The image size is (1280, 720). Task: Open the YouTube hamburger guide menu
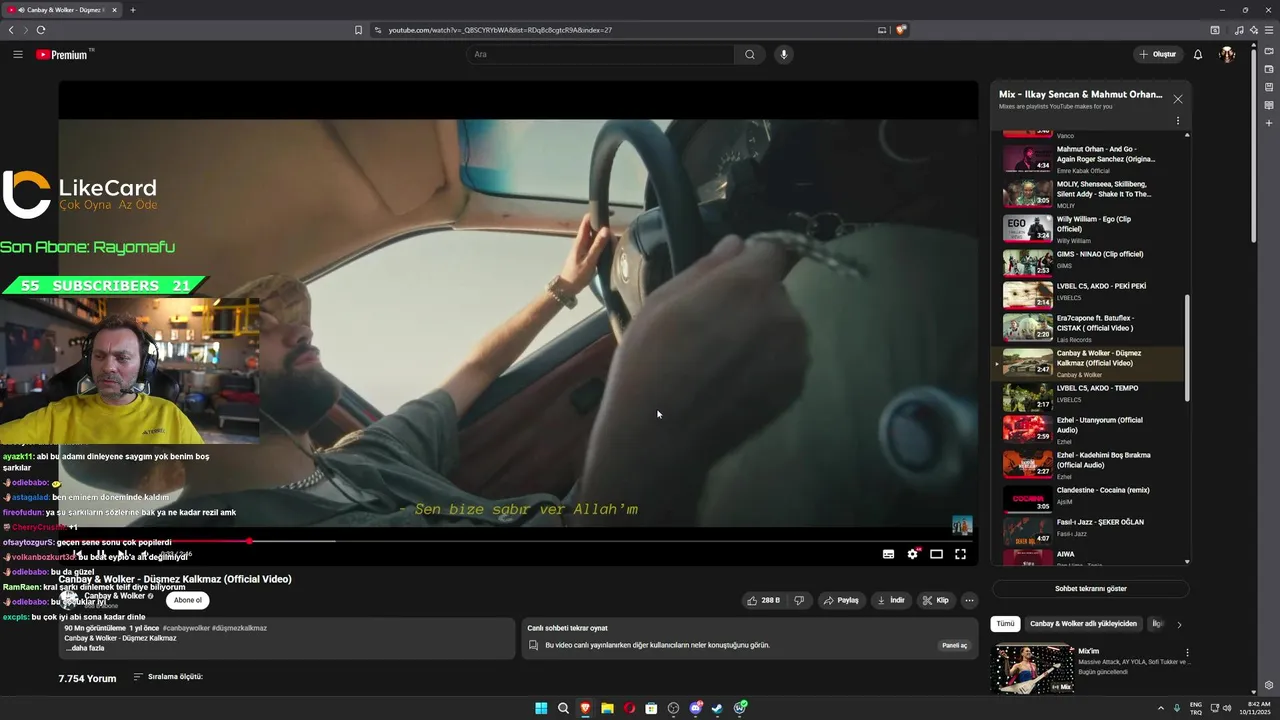[18, 54]
